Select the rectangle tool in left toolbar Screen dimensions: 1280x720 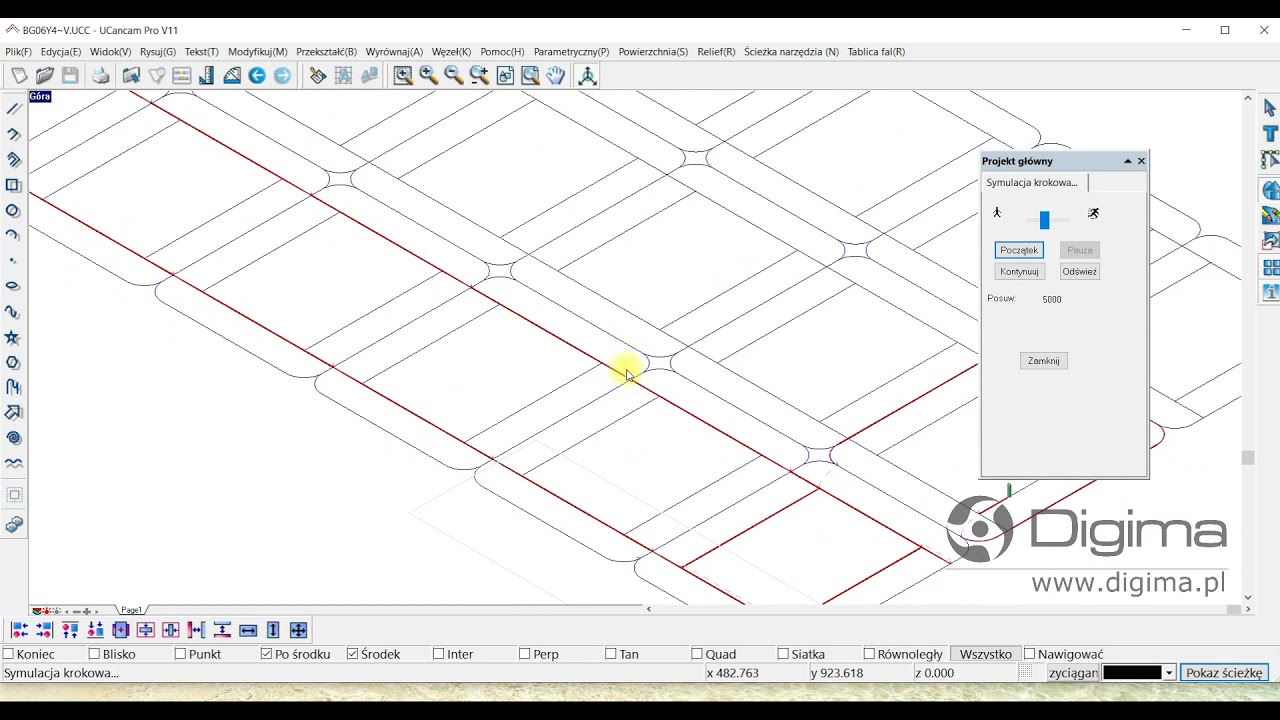point(14,185)
